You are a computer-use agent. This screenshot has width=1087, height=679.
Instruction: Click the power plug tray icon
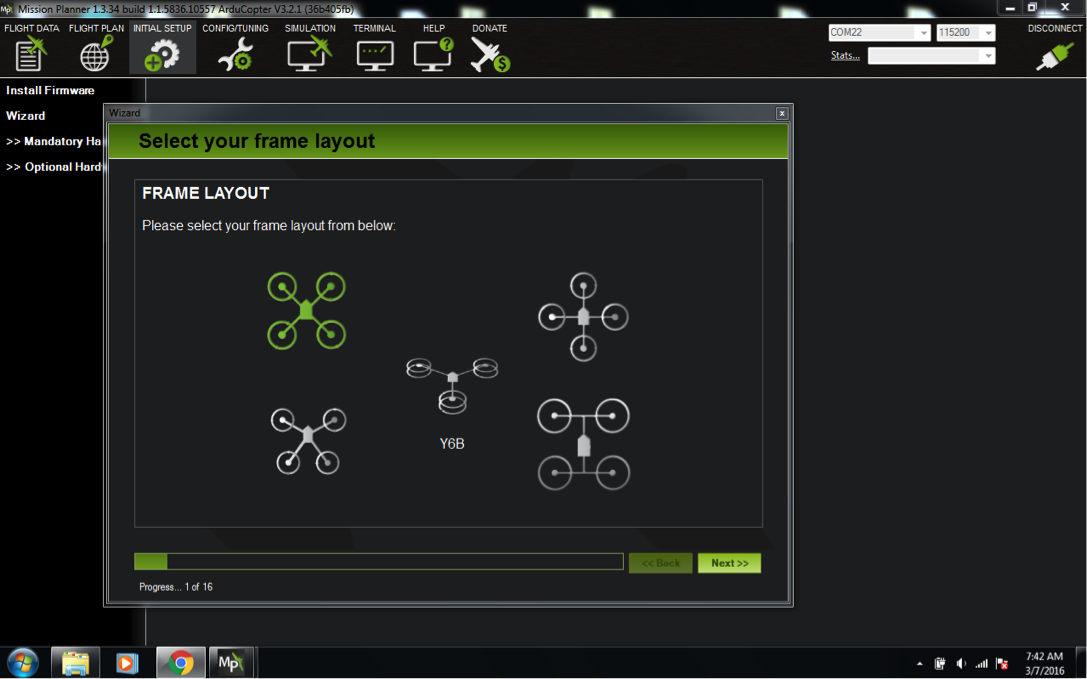(x=940, y=664)
